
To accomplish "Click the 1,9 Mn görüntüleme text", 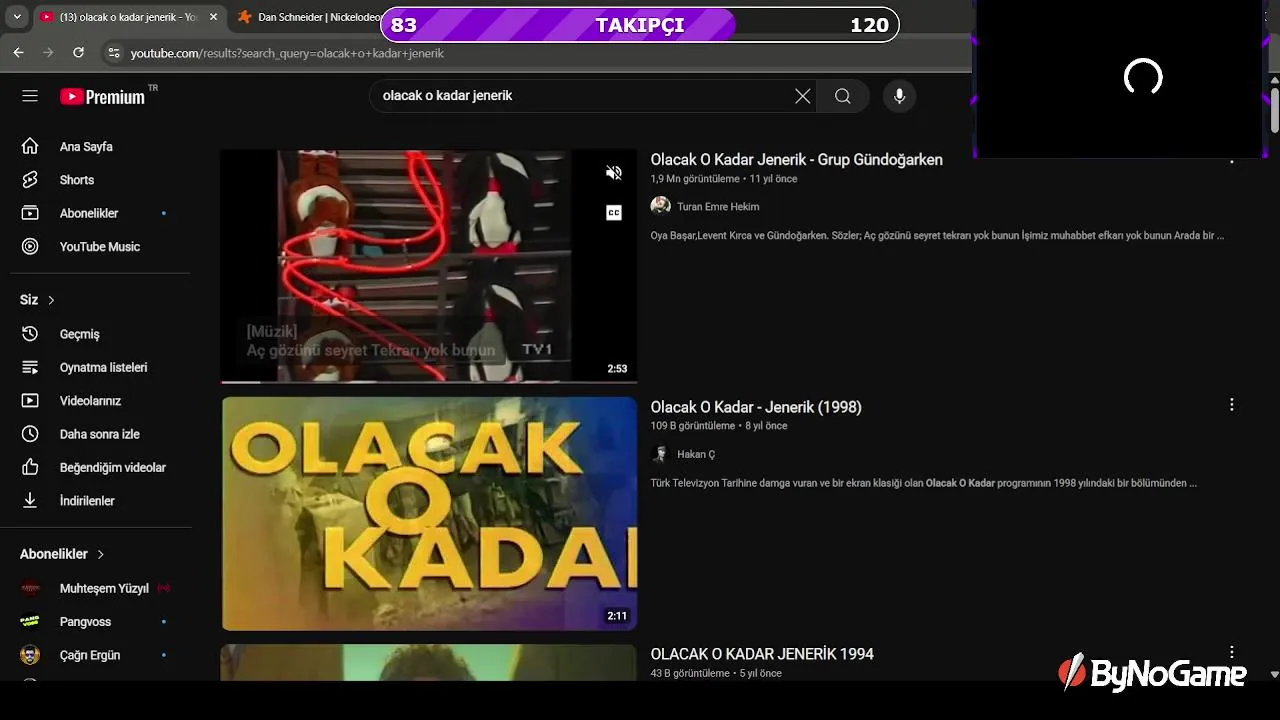I will click(695, 179).
